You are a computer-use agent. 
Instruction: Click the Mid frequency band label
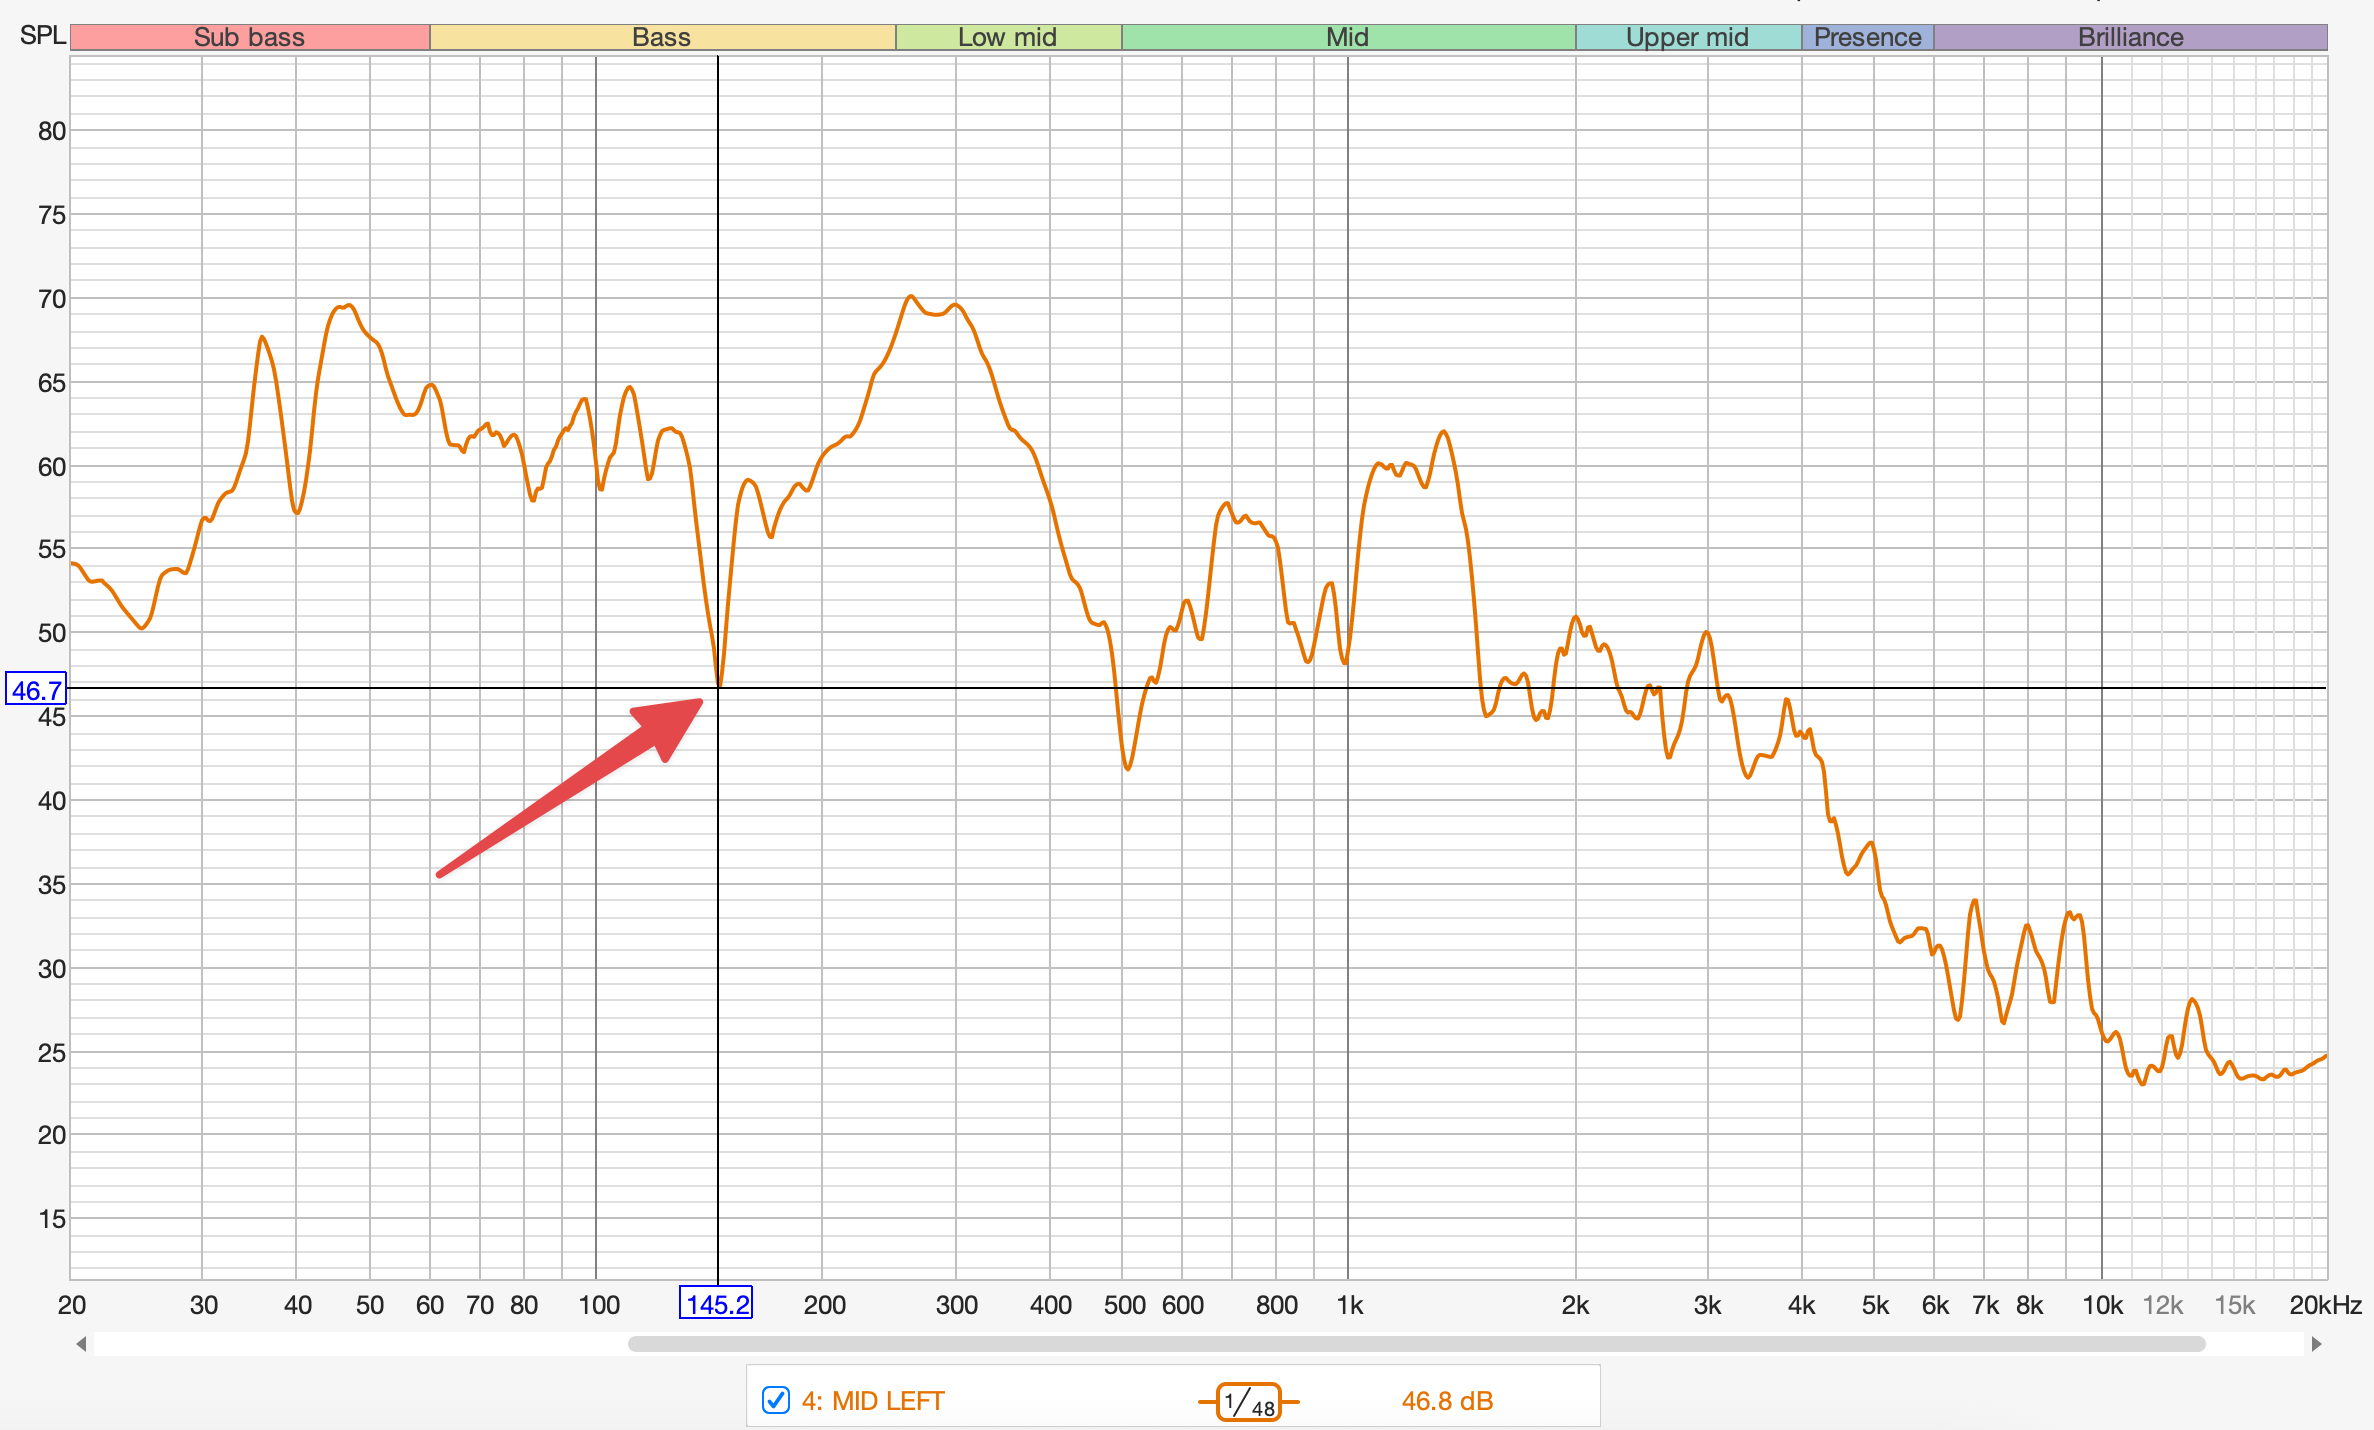(x=1347, y=37)
